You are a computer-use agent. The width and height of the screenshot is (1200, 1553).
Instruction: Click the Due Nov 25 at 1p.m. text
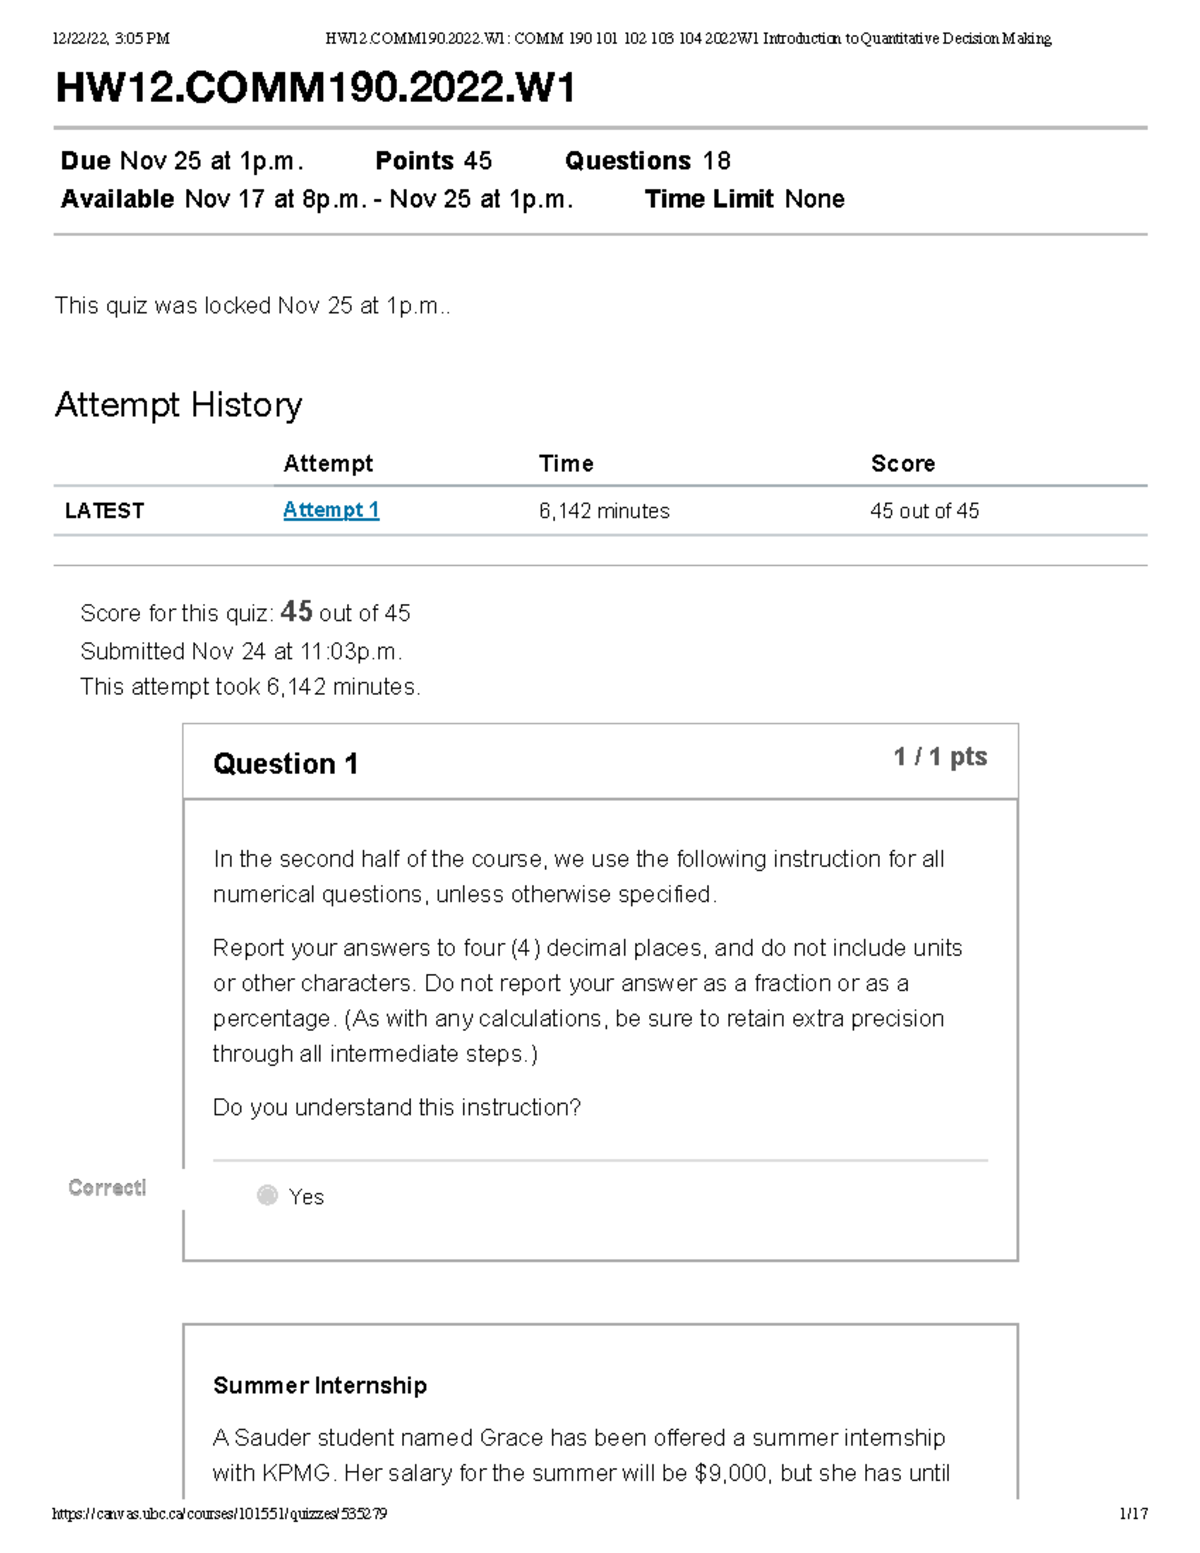(182, 161)
